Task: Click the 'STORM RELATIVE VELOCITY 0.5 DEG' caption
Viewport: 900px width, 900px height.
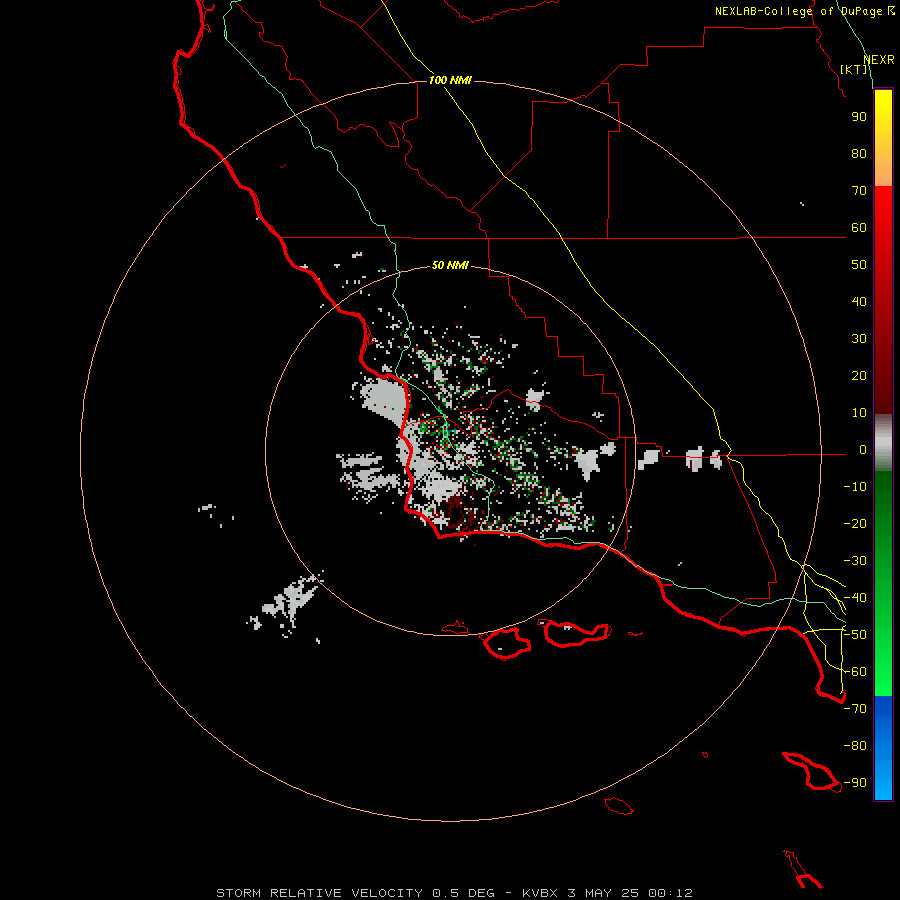Action: [355, 893]
